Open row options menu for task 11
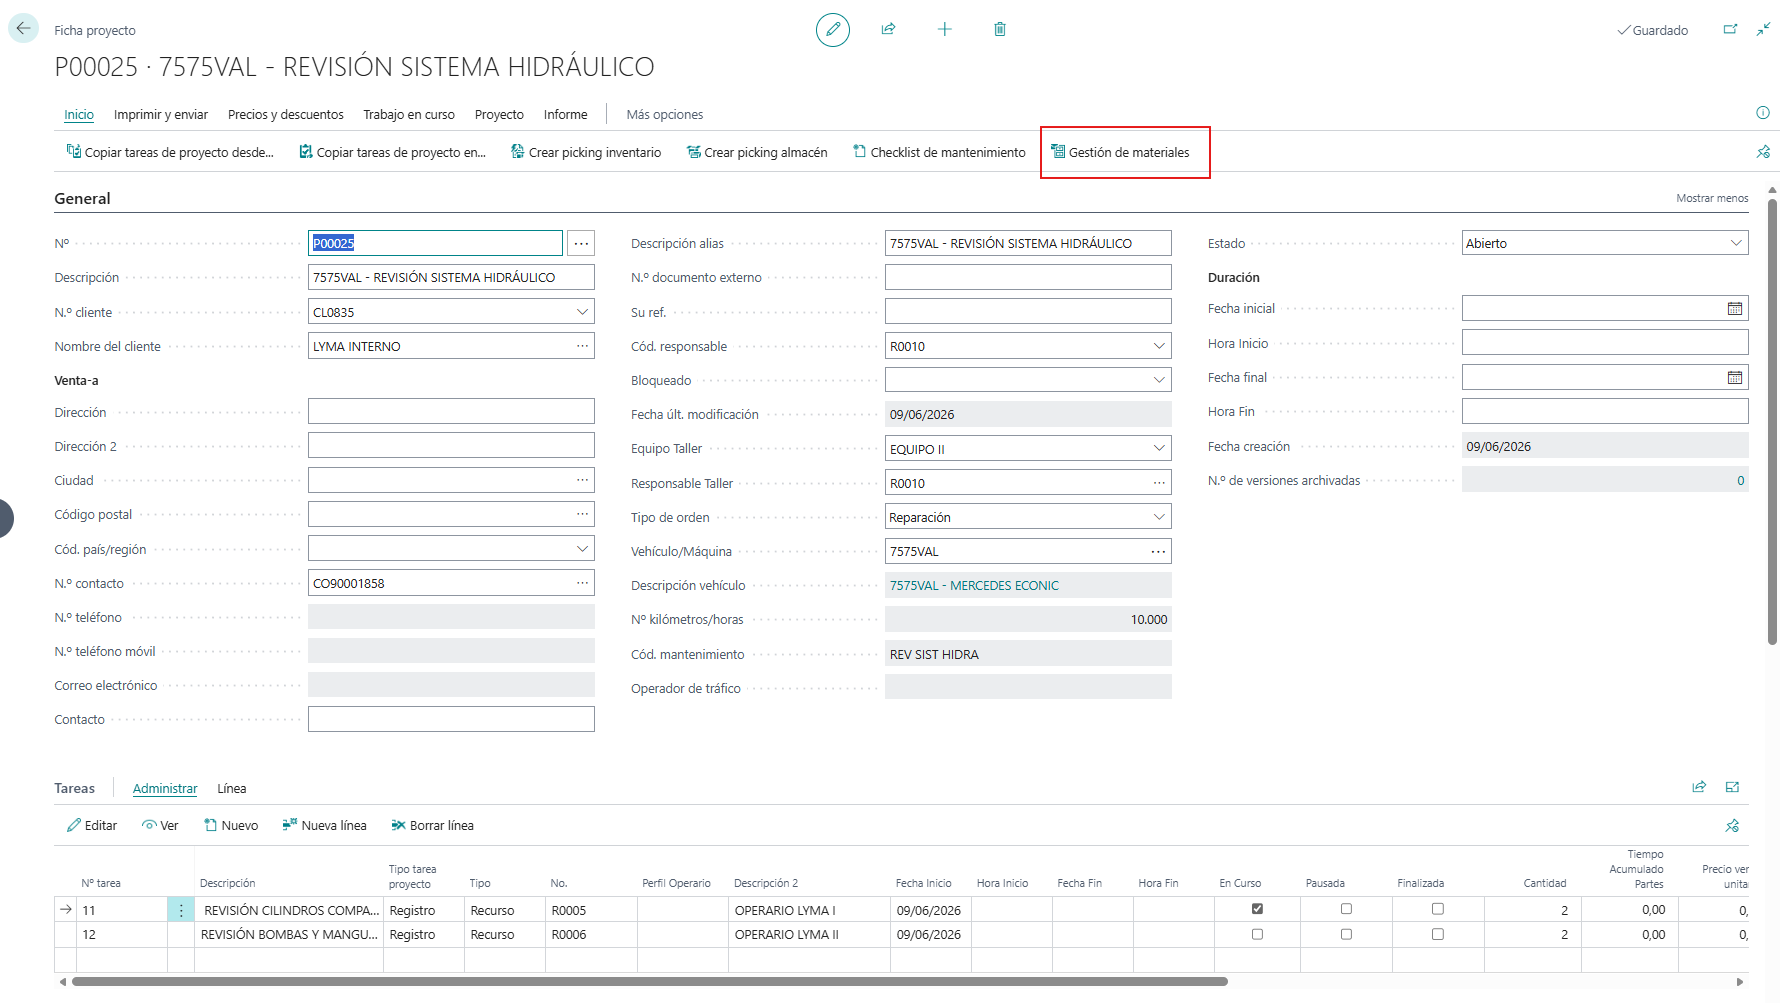 (181, 910)
